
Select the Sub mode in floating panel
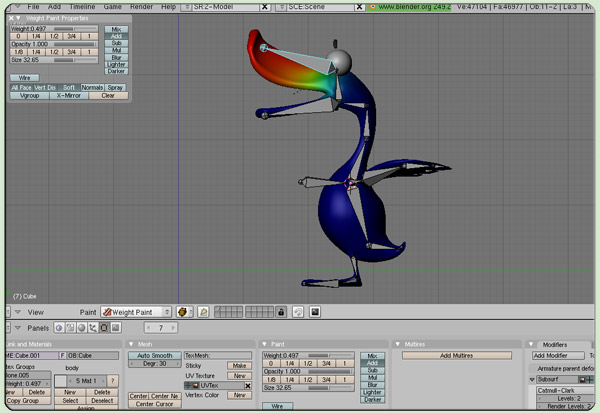pos(116,43)
